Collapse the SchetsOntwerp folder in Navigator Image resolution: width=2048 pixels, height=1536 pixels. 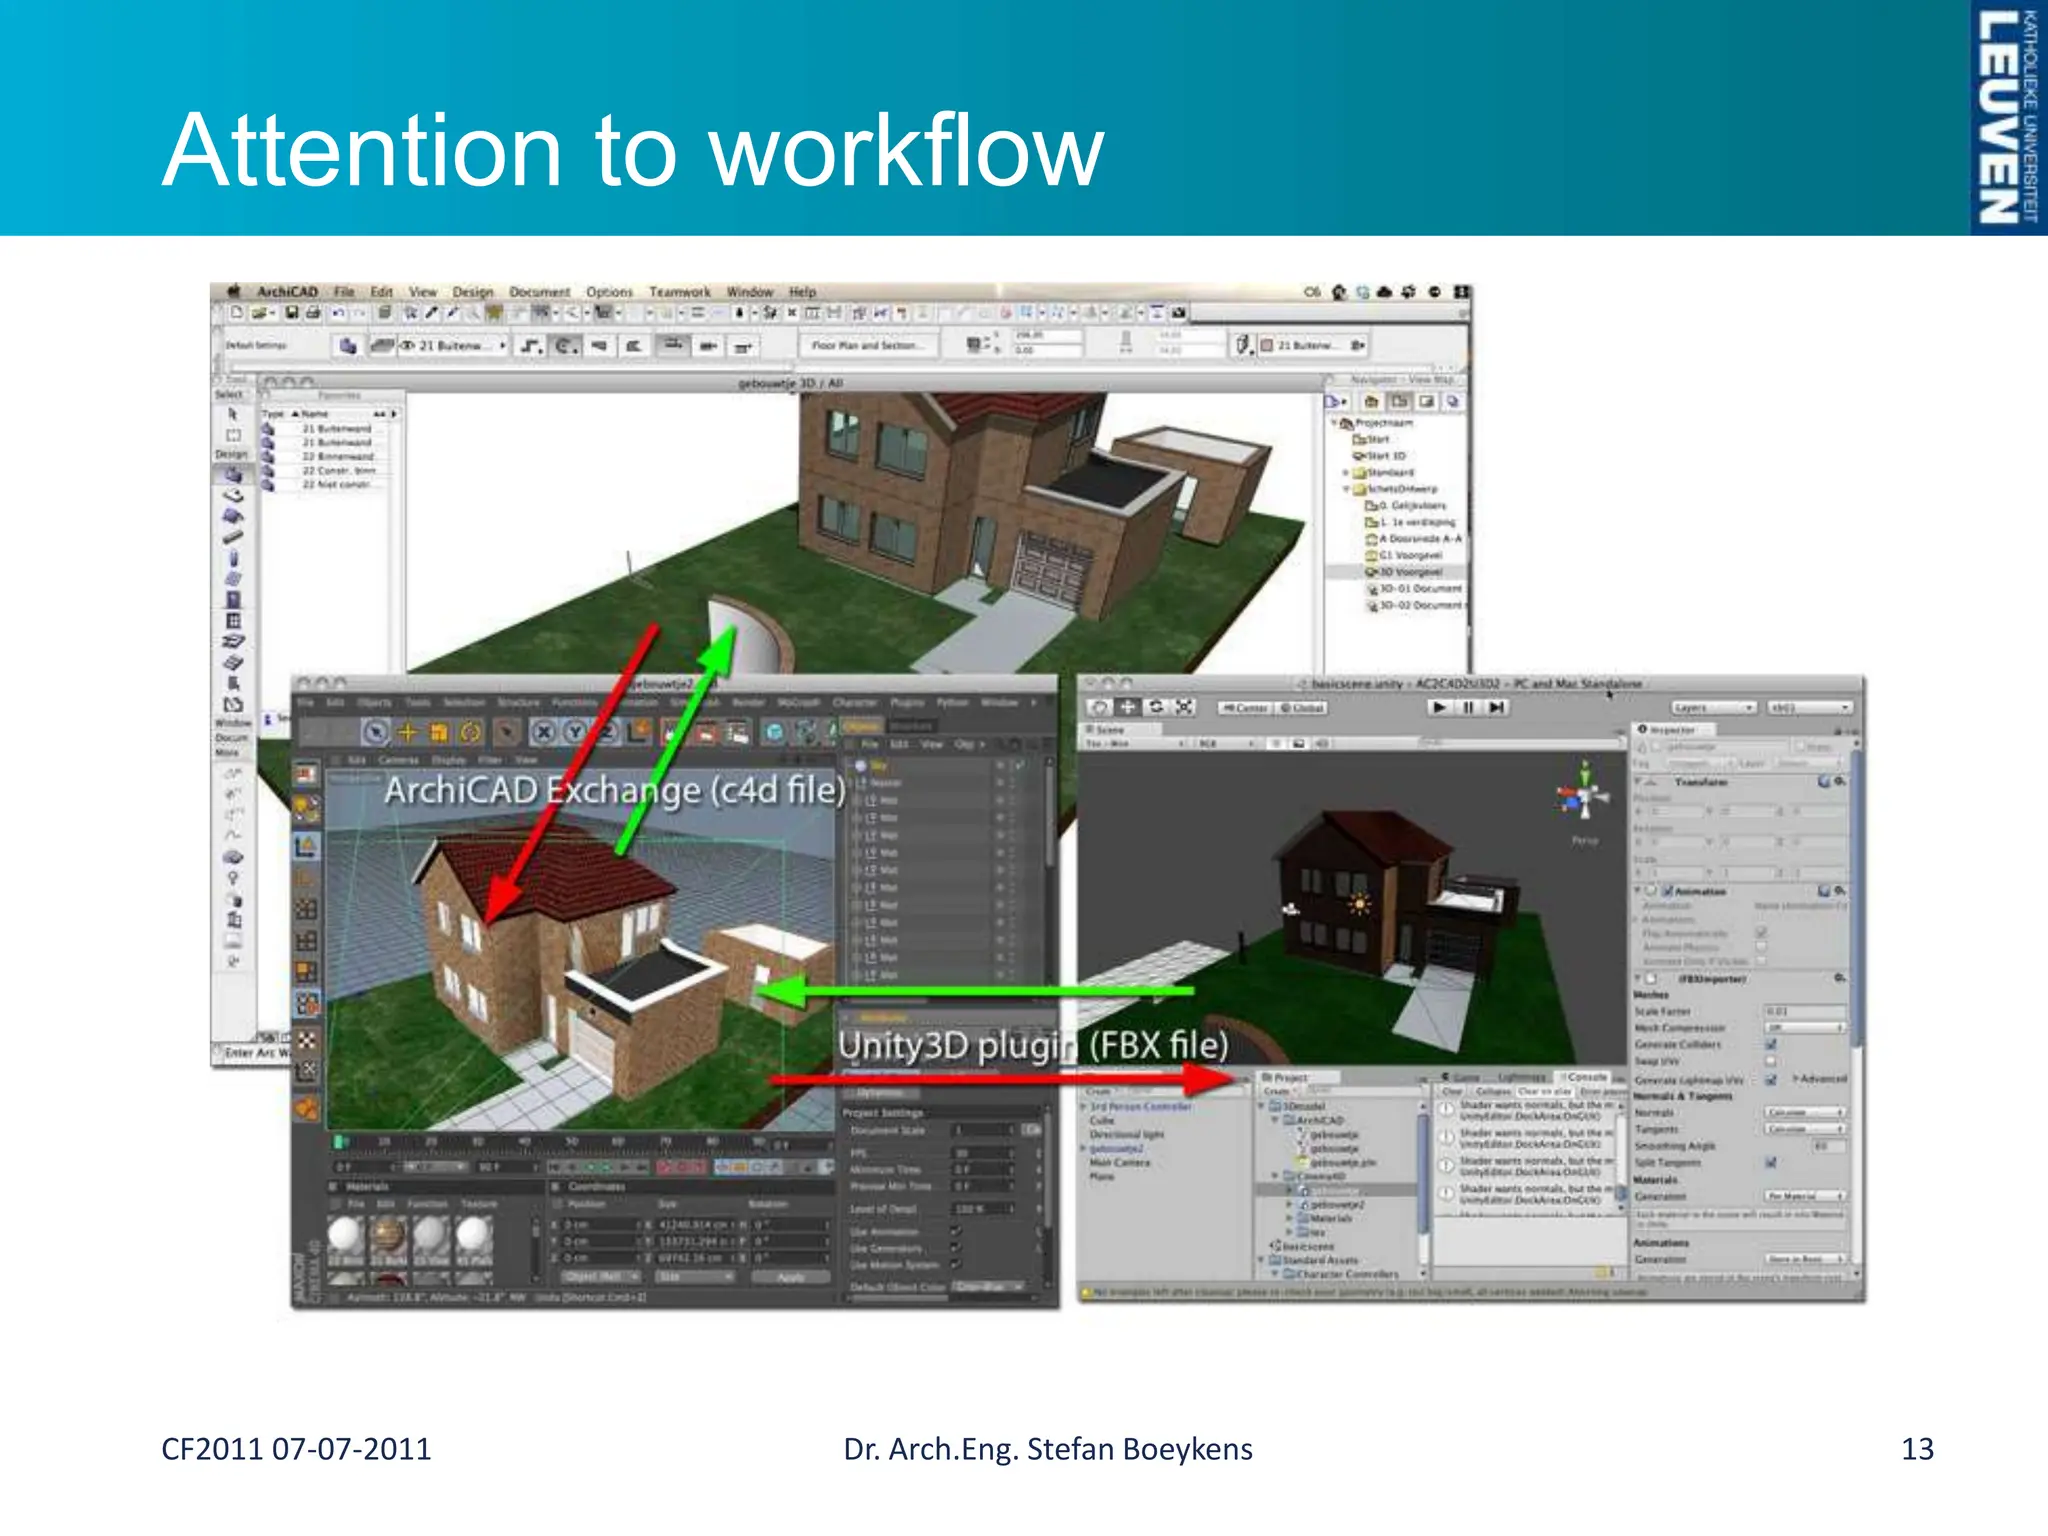tap(1346, 489)
